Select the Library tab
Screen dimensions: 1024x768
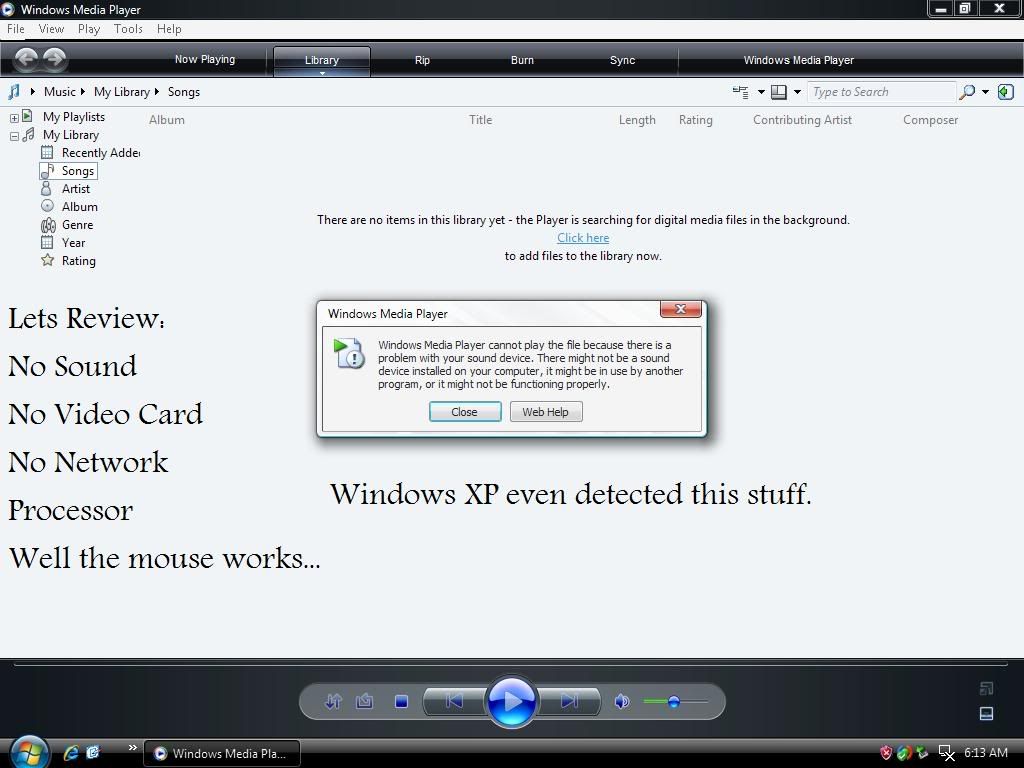point(322,59)
